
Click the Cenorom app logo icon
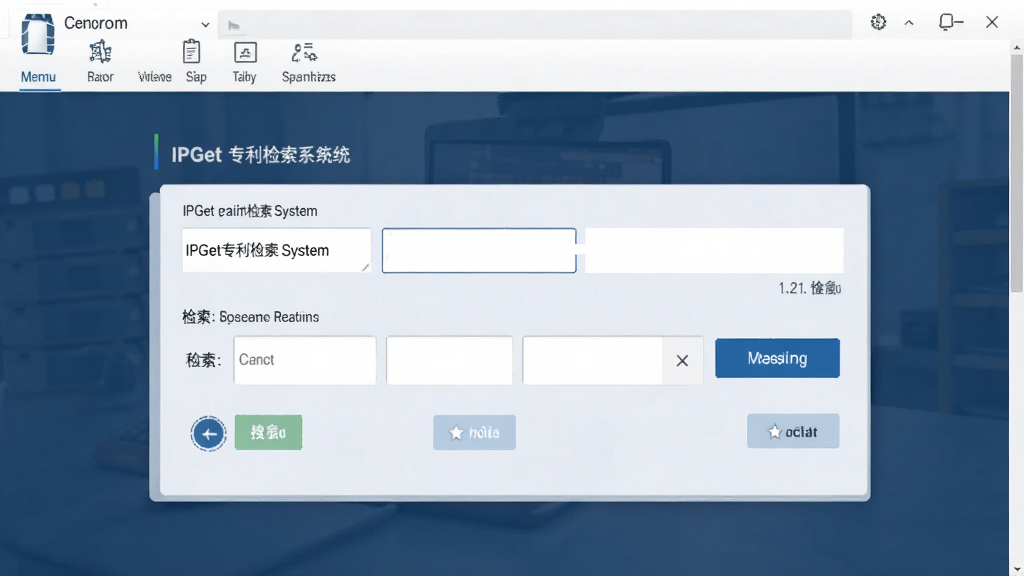[x=38, y=34]
